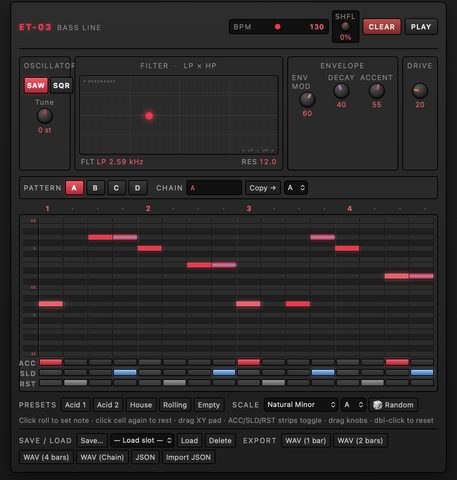457x480 pixels.
Task: Switch to pattern B
Action: pos(95,188)
